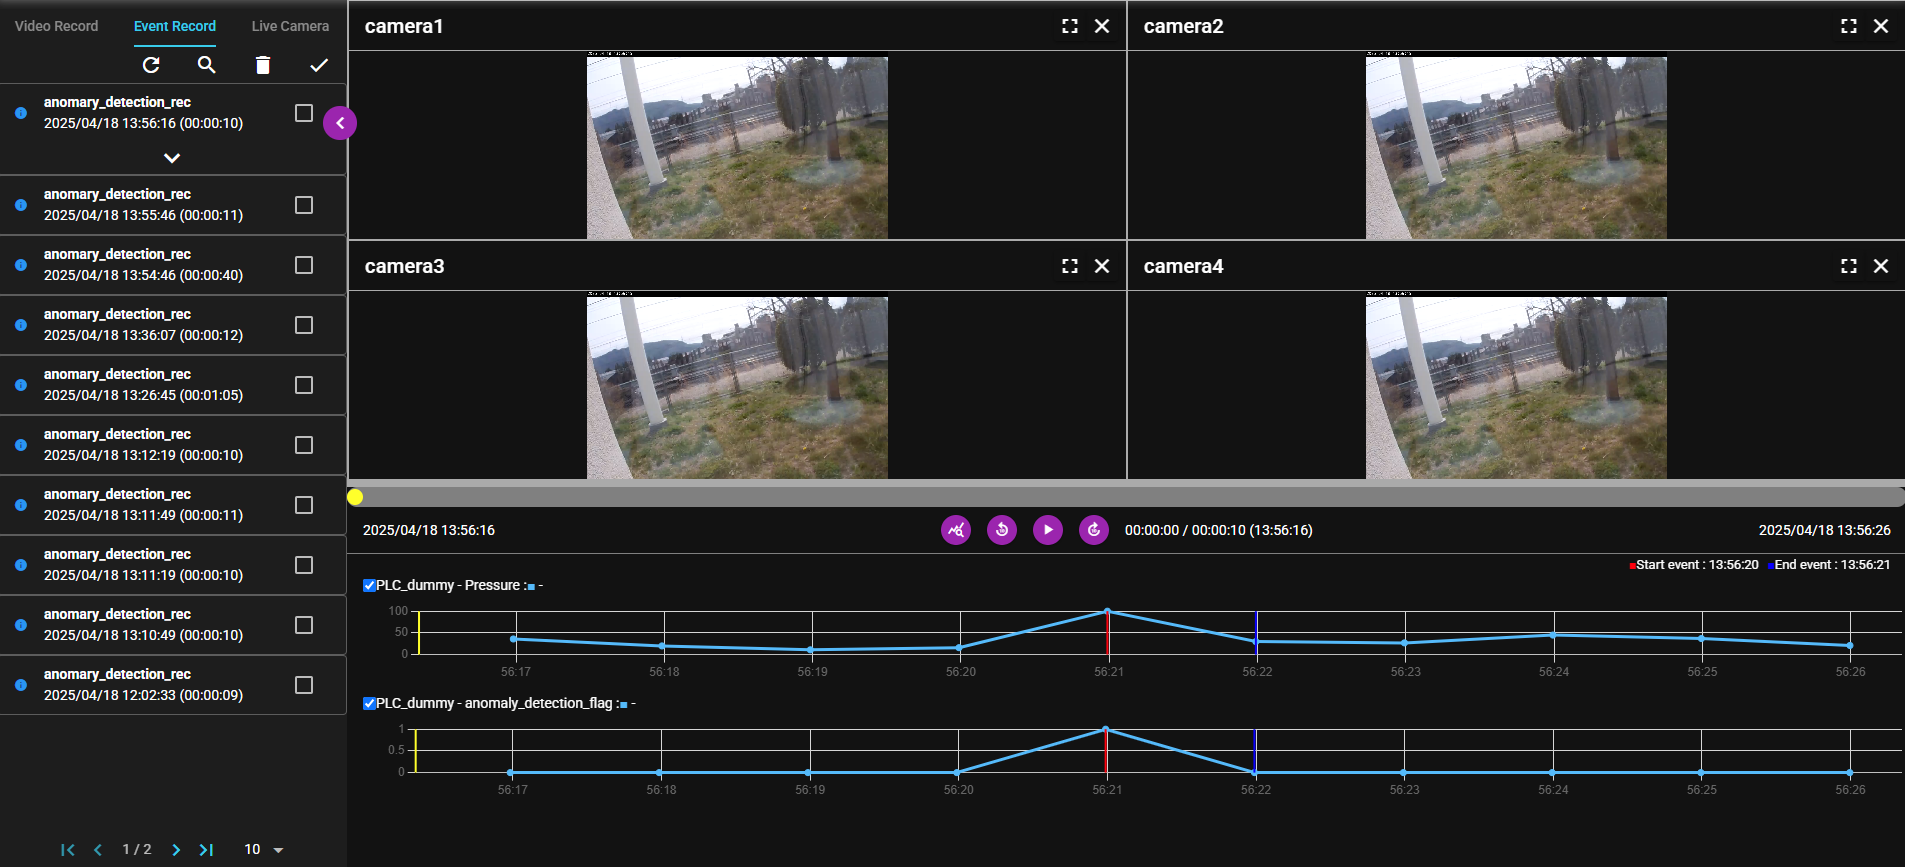1905x867 pixels.
Task: Expand camera1 view to fullscreen
Action: (x=1070, y=26)
